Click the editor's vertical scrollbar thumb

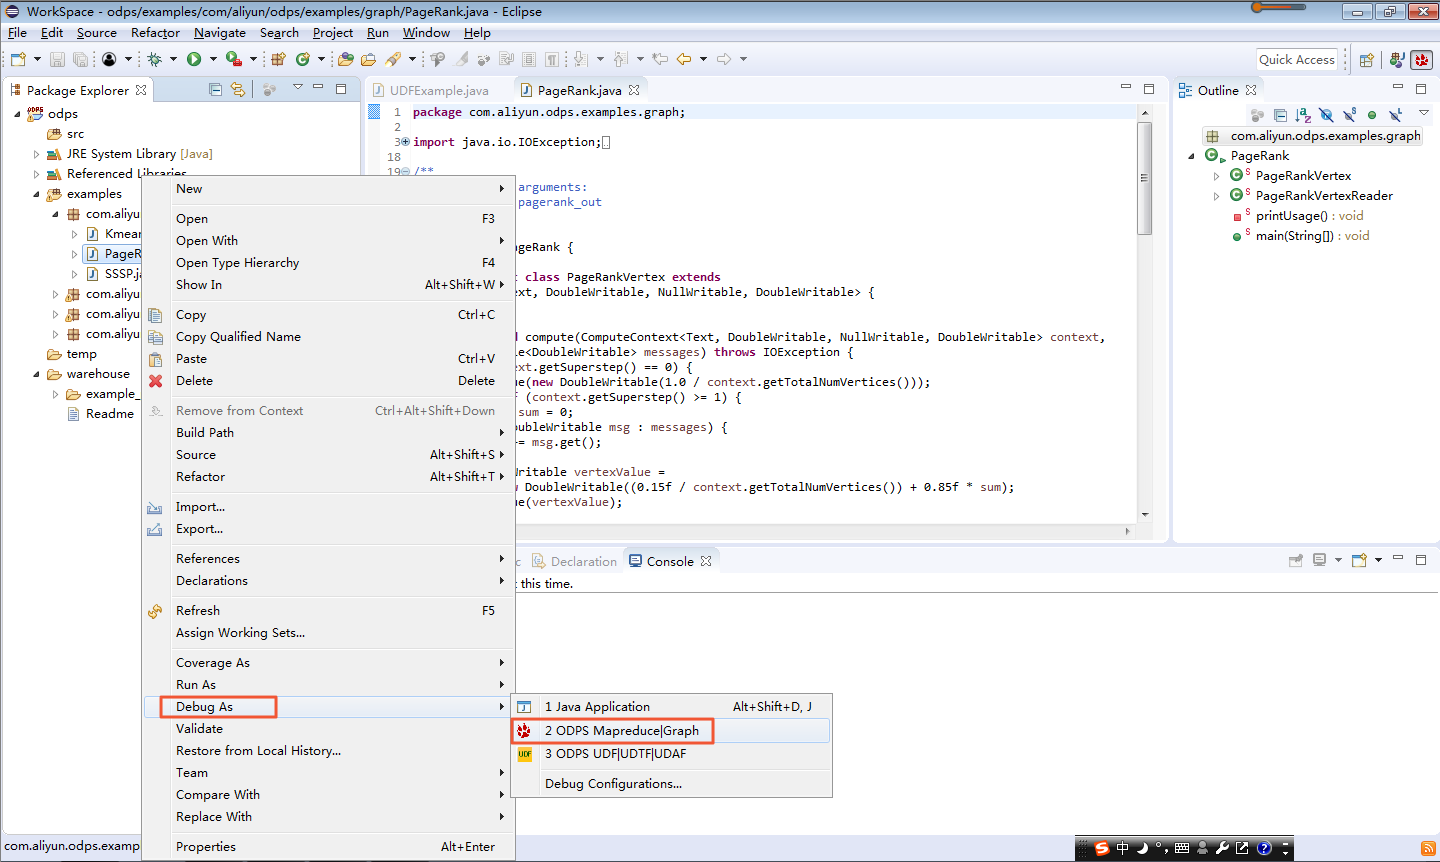(x=1144, y=178)
